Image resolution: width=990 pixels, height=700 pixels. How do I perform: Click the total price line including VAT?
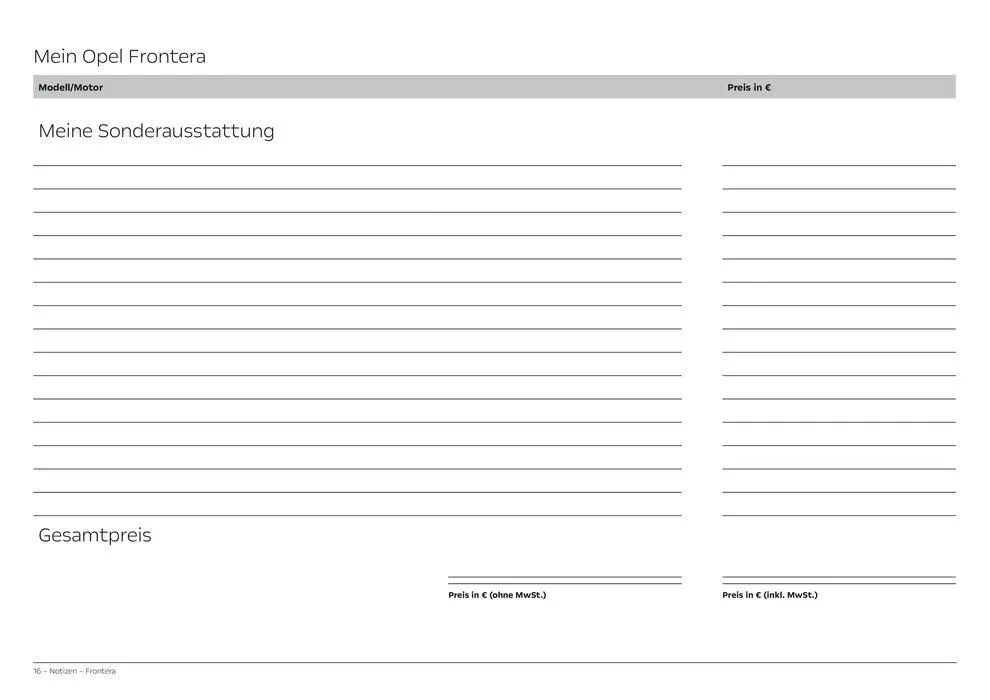pos(838,580)
